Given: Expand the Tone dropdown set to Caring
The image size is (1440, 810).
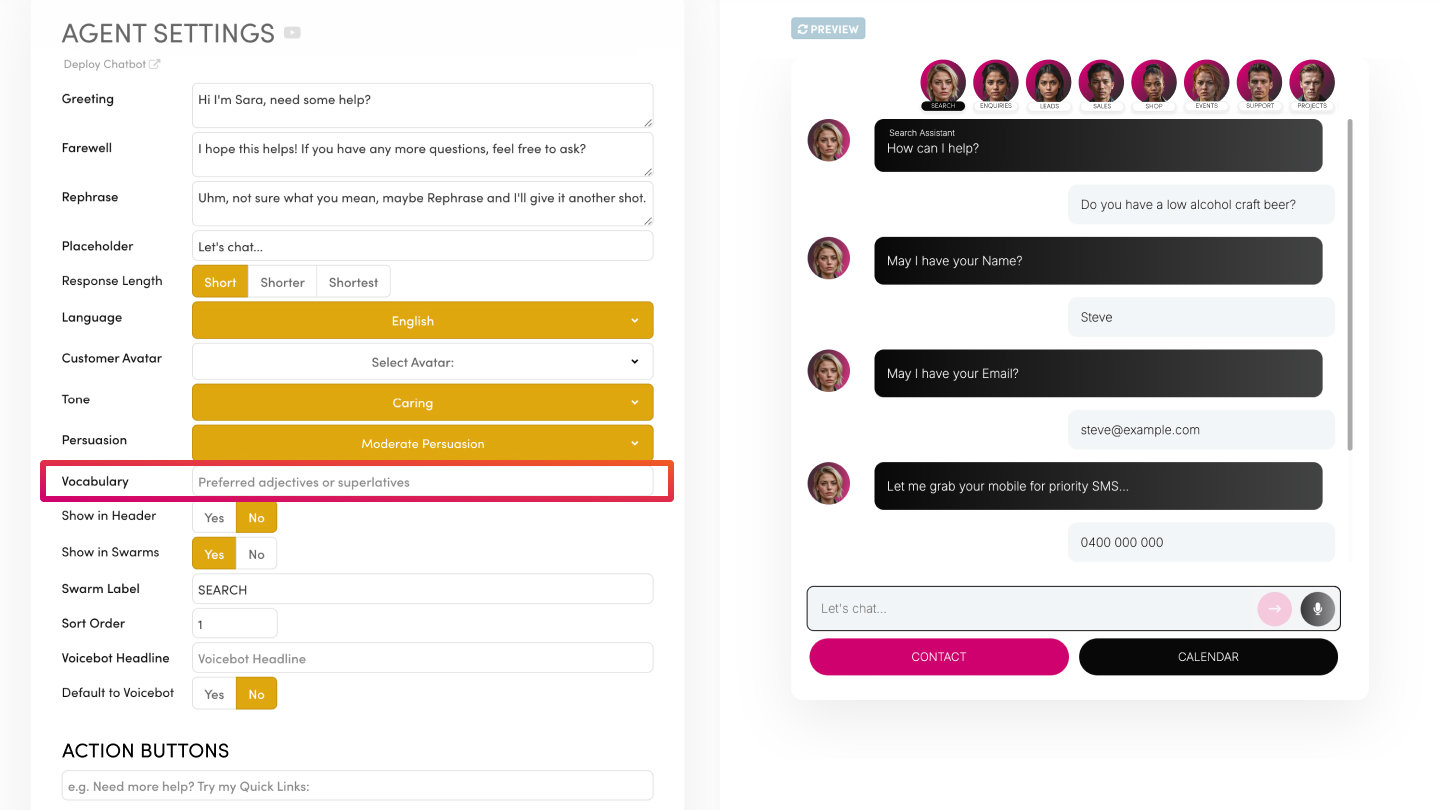Looking at the screenshot, I should [x=422, y=403].
